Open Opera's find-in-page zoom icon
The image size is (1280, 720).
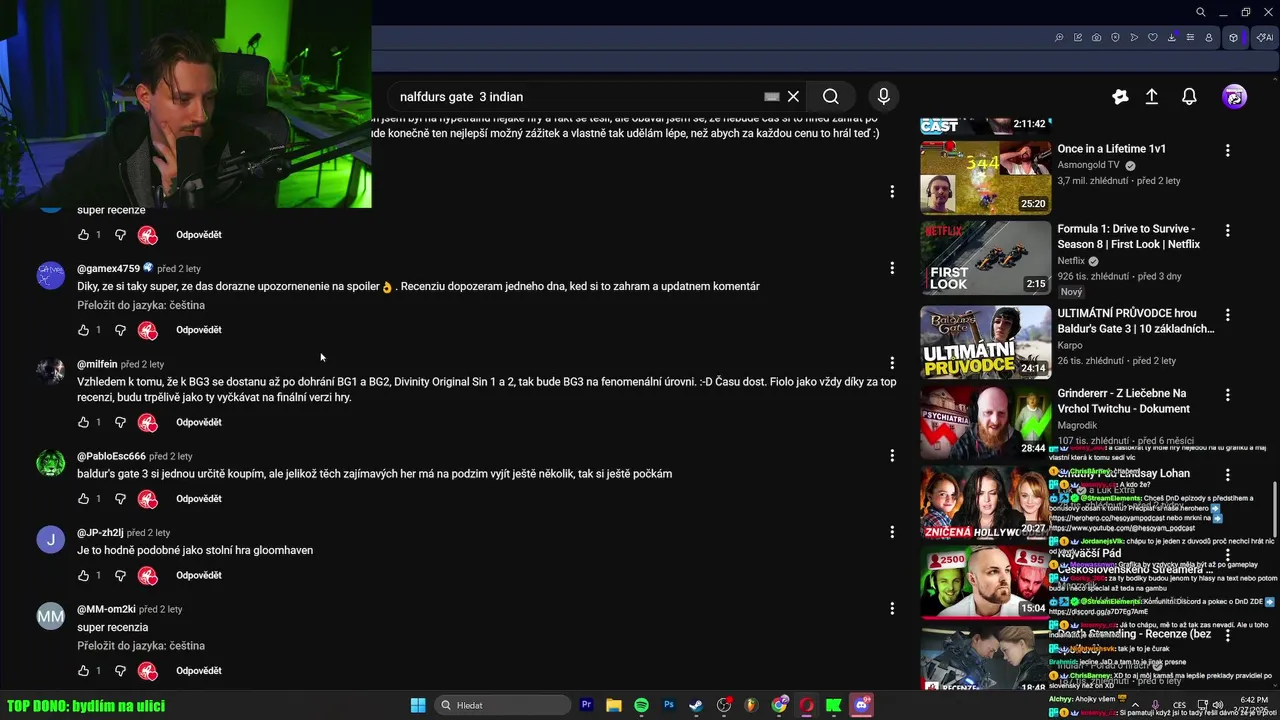tap(1059, 38)
